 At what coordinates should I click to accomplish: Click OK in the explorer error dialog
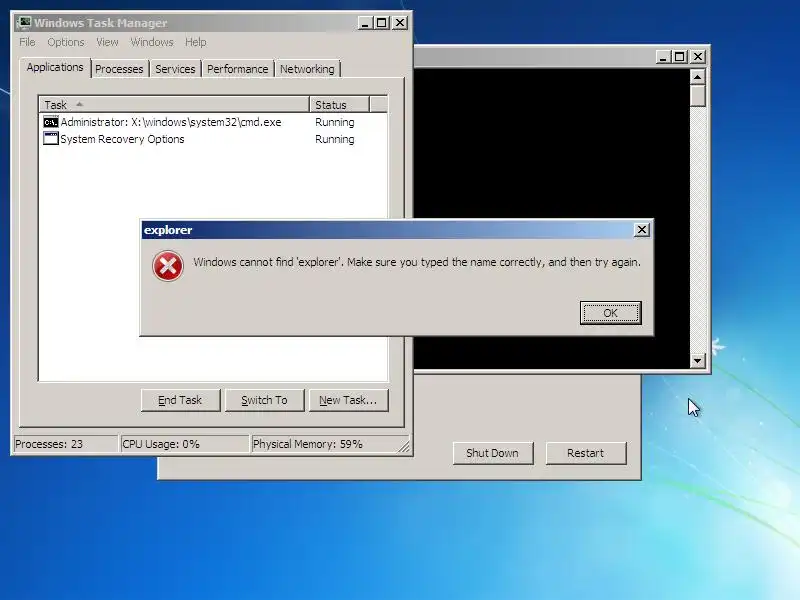pos(610,313)
